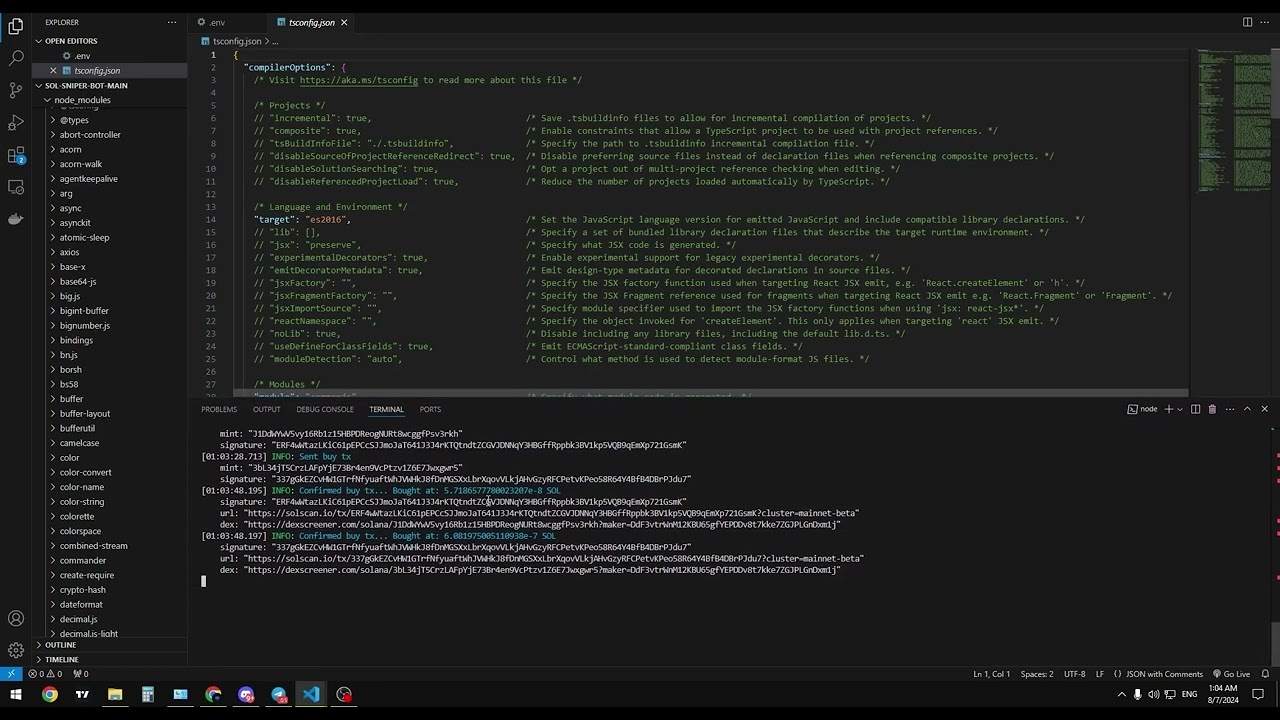1280x720 pixels.
Task: Open Chrome from the taskbar
Action: (x=49, y=695)
